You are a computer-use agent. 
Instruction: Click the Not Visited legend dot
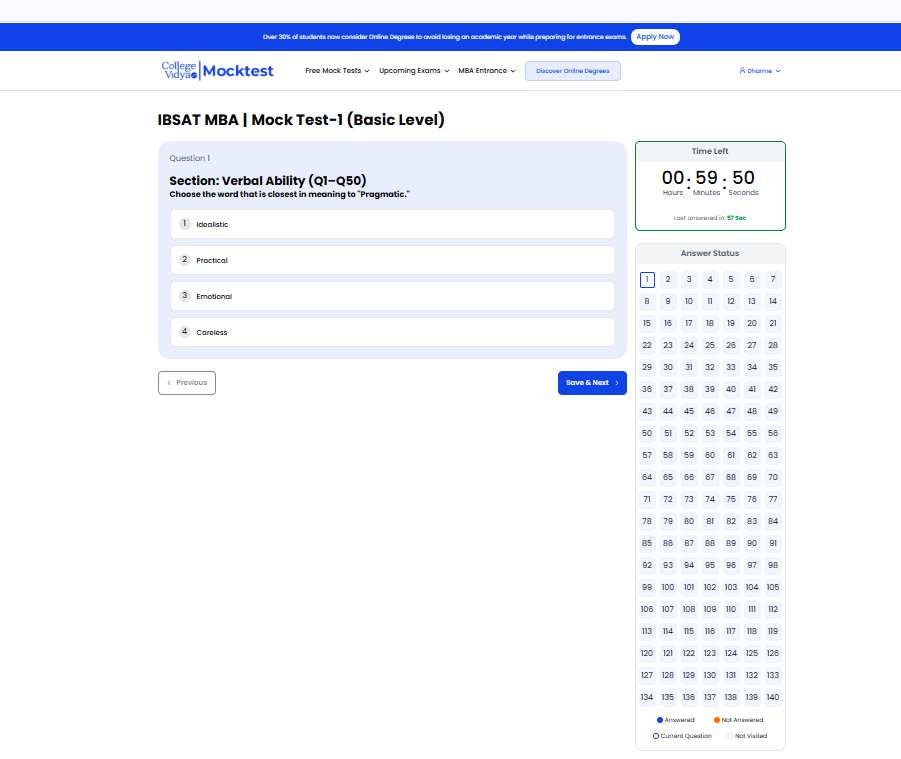pyautogui.click(x=730, y=736)
